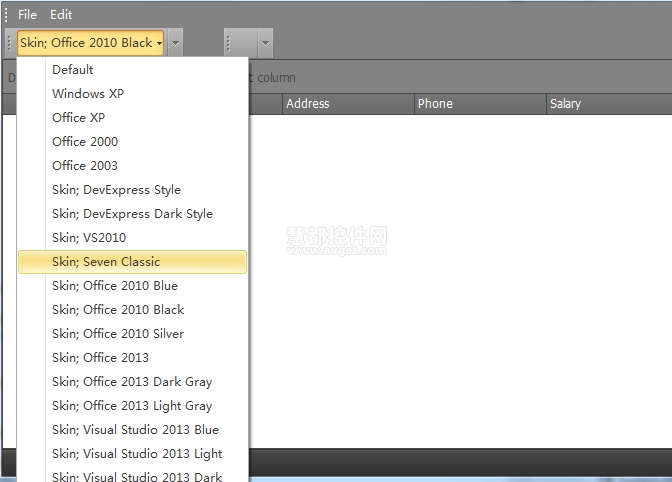Select Windows XP style
The height and width of the screenshot is (482, 672).
pyautogui.click(x=132, y=93)
